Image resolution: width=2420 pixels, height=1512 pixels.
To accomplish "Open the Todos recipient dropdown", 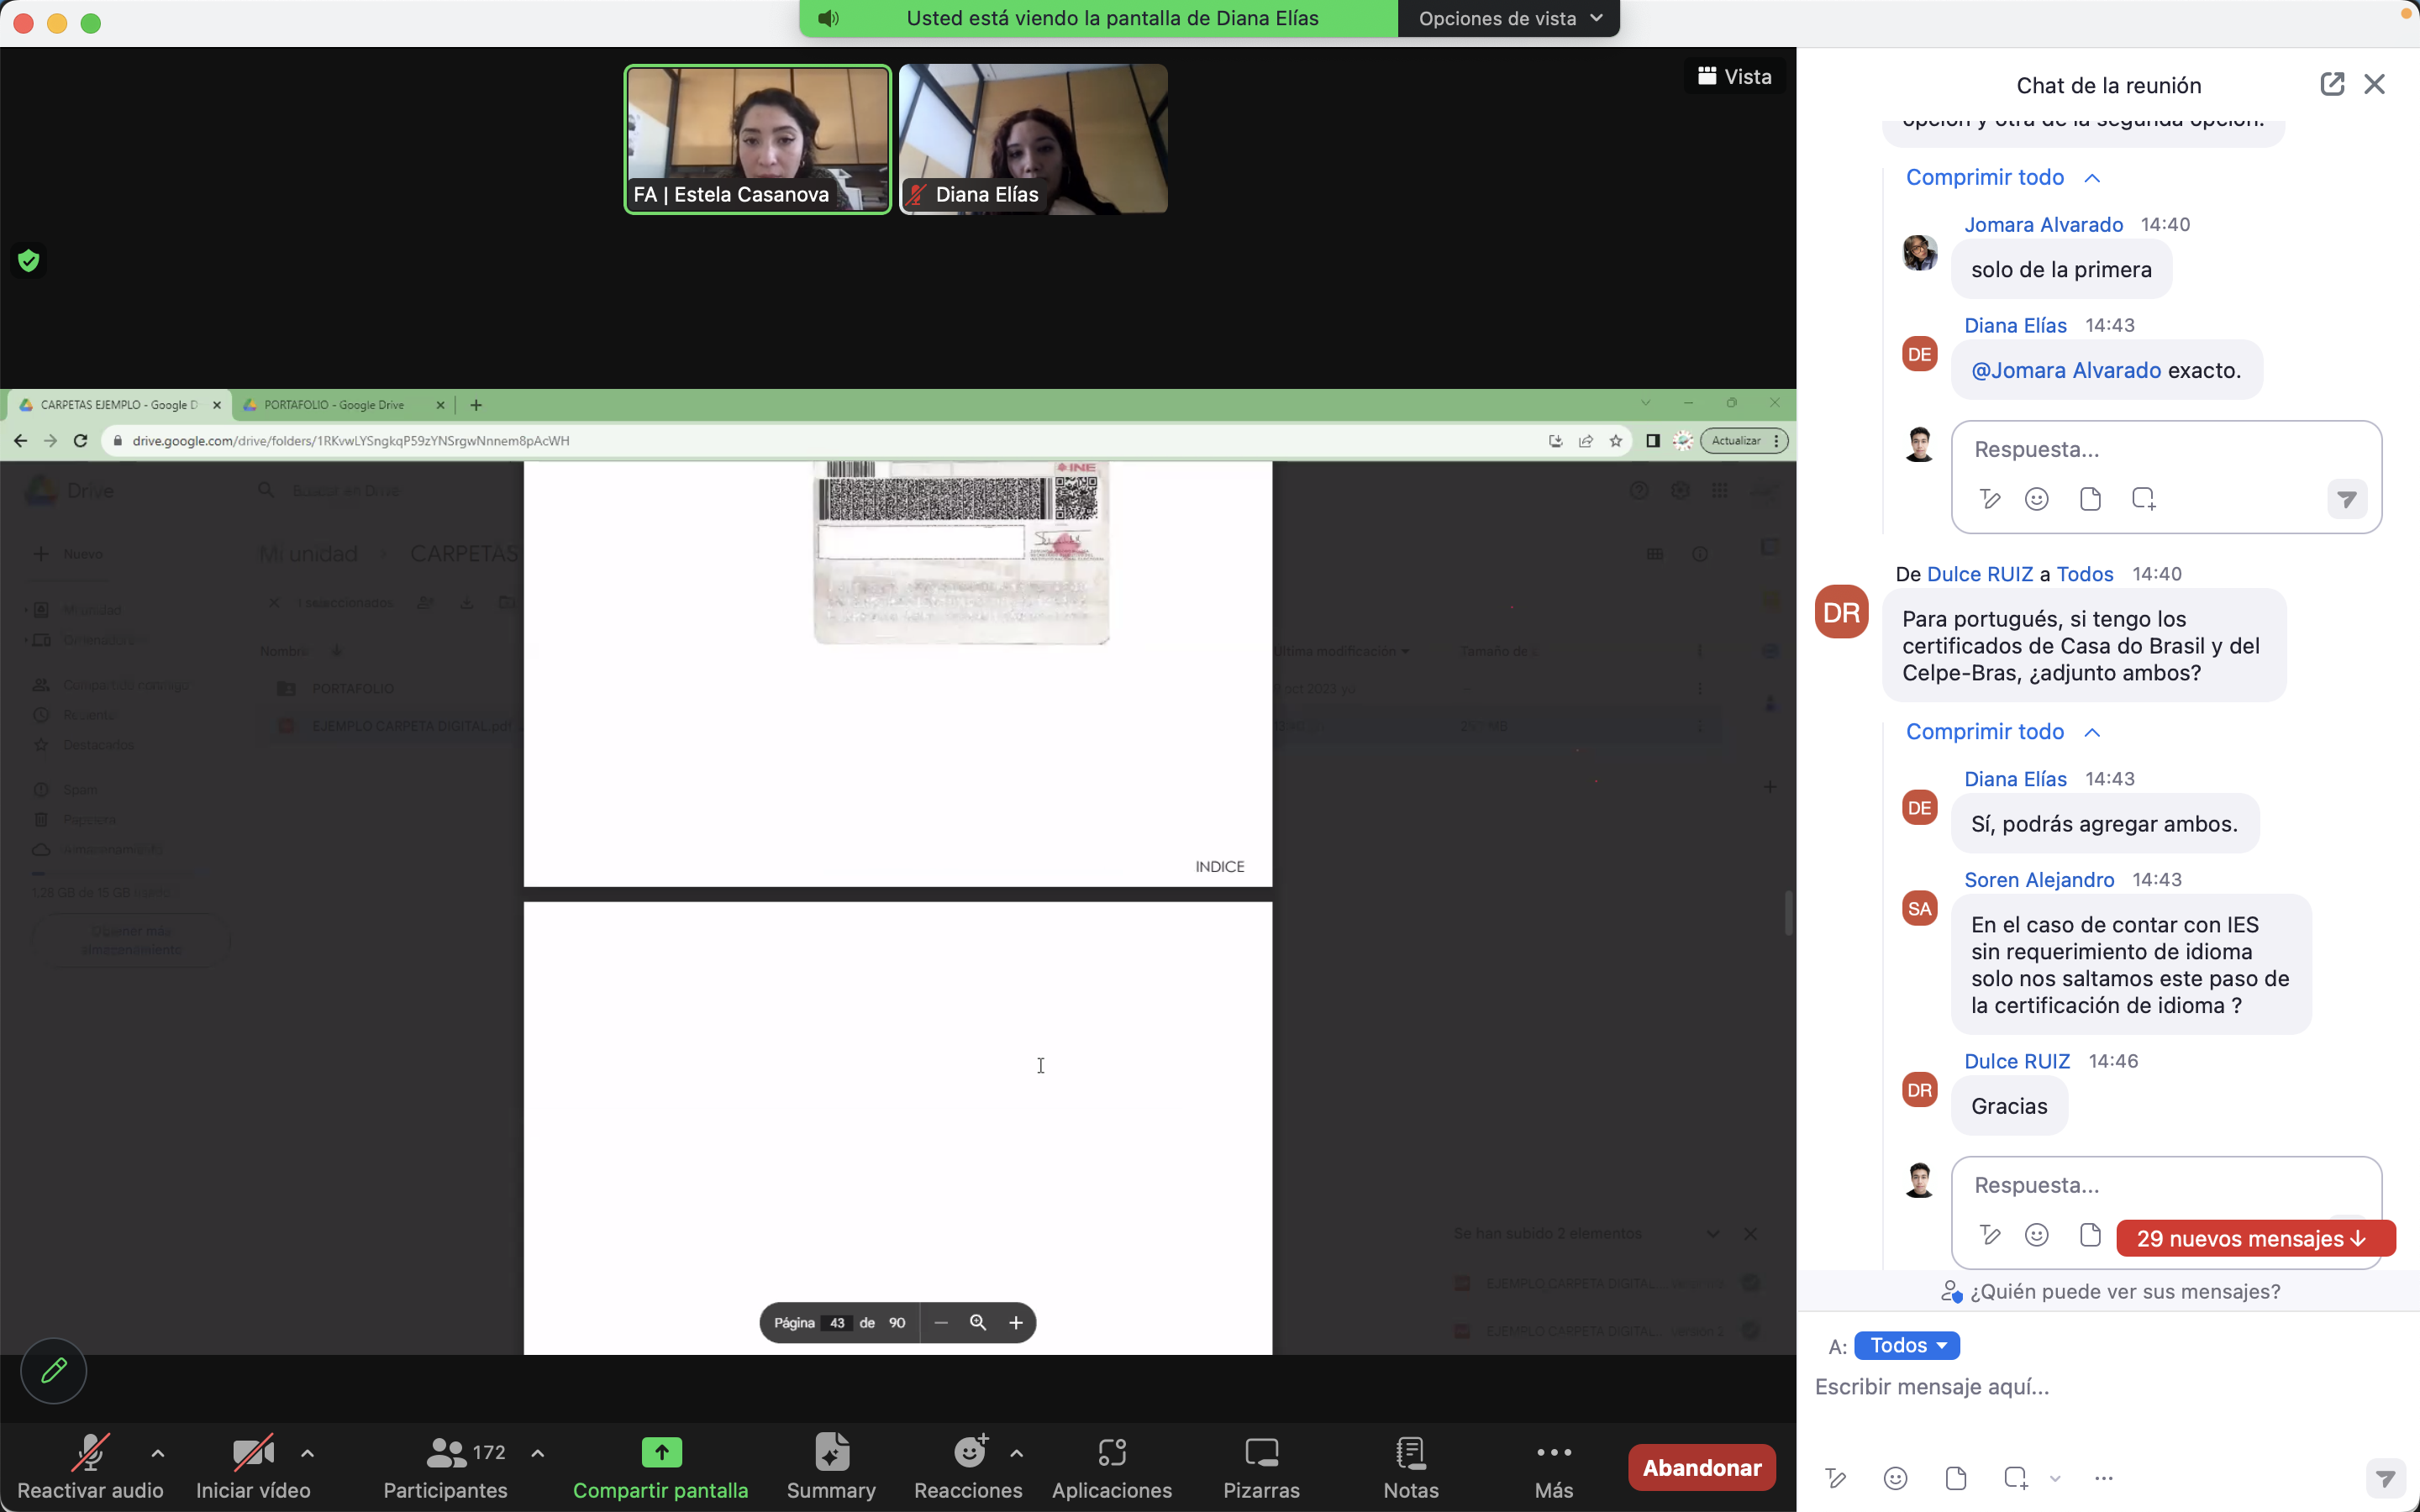I will pos(1906,1345).
